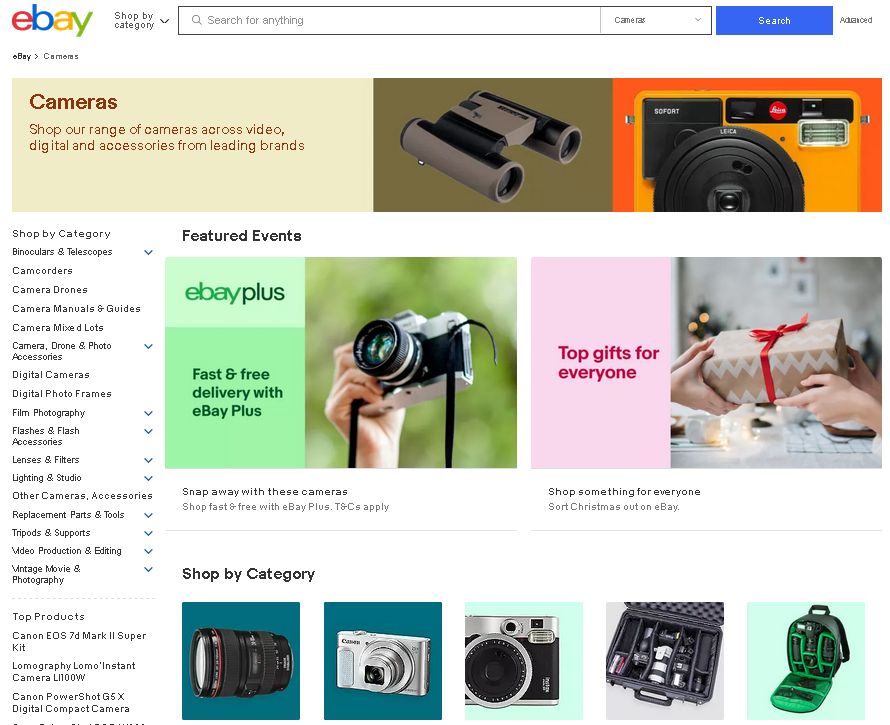Open Replacement Parts & Tools category
This screenshot has height=725, width=890.
68,515
